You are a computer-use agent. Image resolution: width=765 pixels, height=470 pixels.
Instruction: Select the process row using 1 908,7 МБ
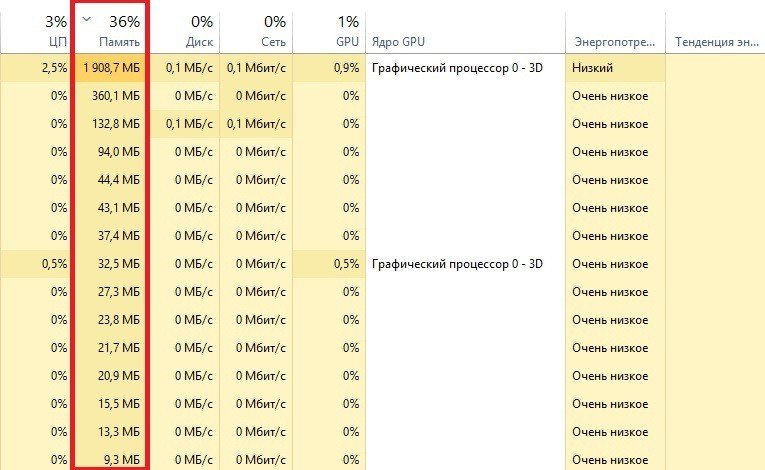click(382, 68)
